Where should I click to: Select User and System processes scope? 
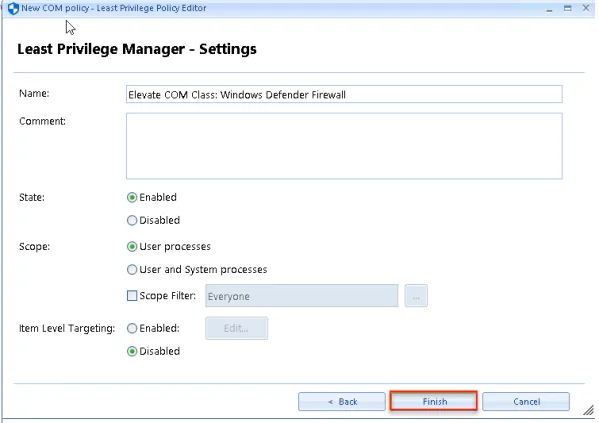[x=132, y=269]
